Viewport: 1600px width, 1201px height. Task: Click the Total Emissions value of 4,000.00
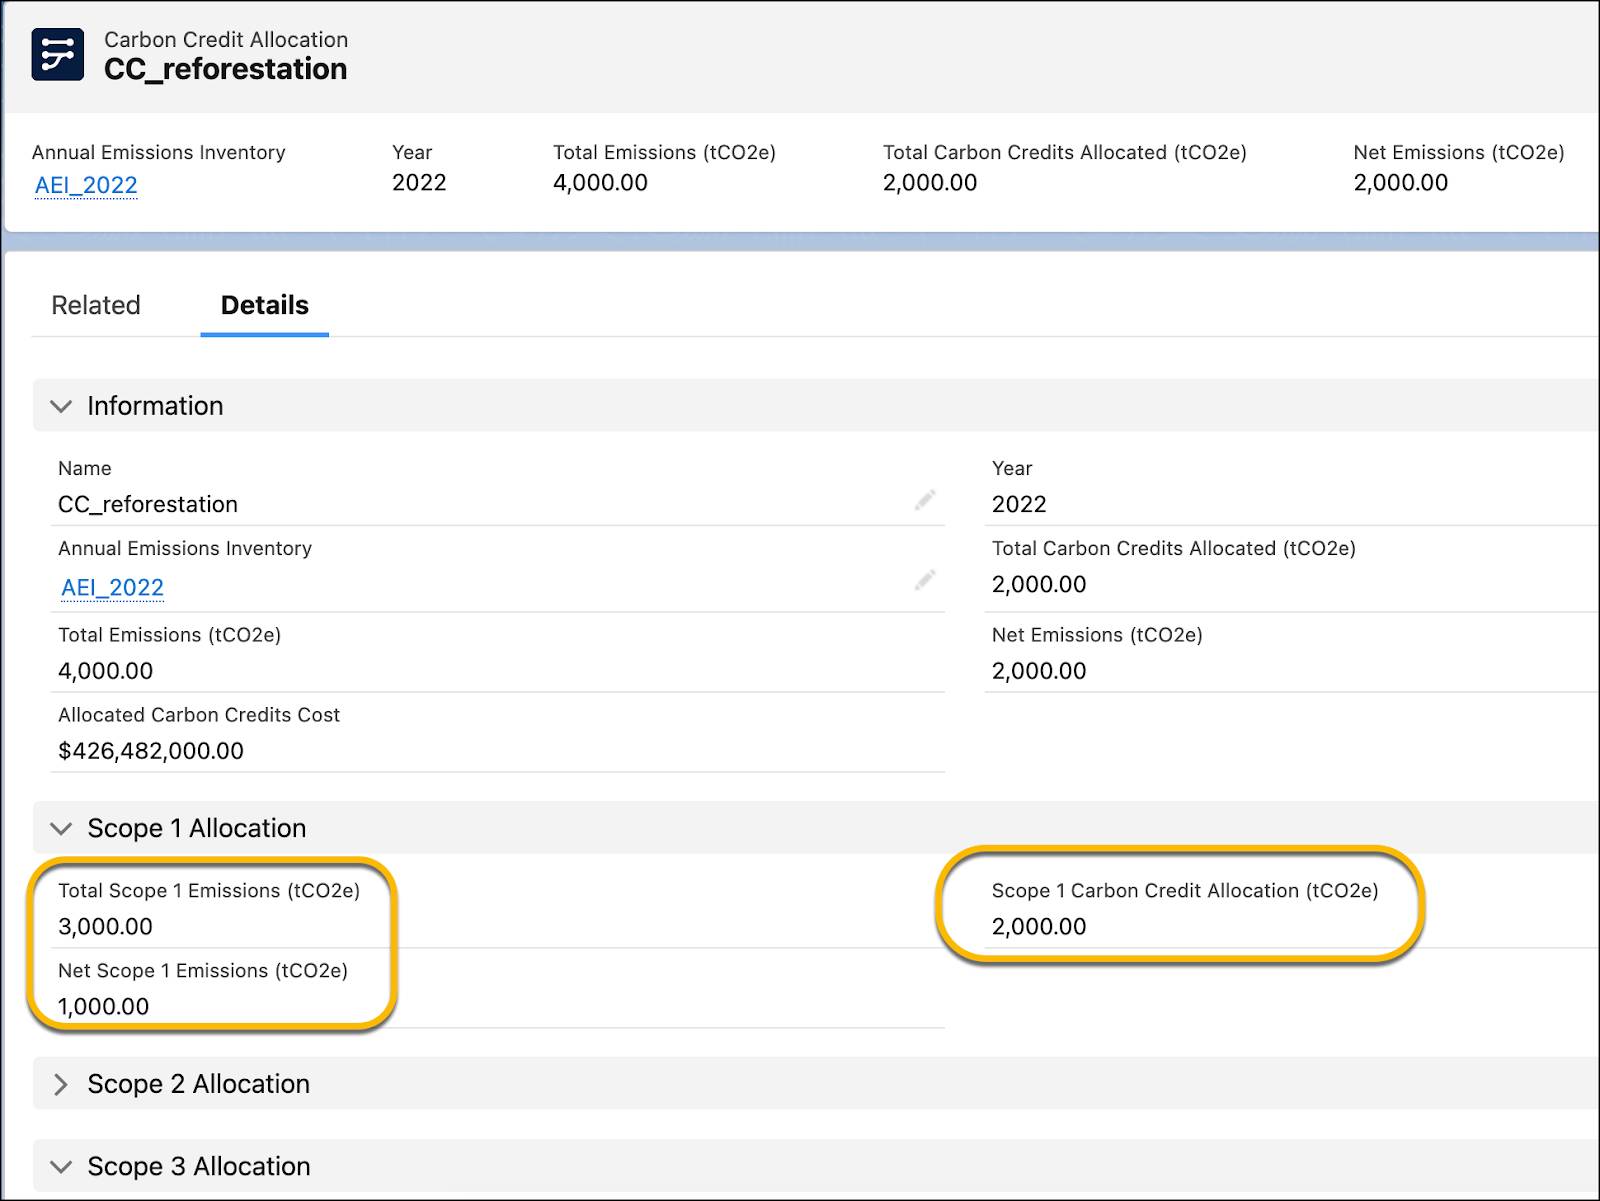105,670
